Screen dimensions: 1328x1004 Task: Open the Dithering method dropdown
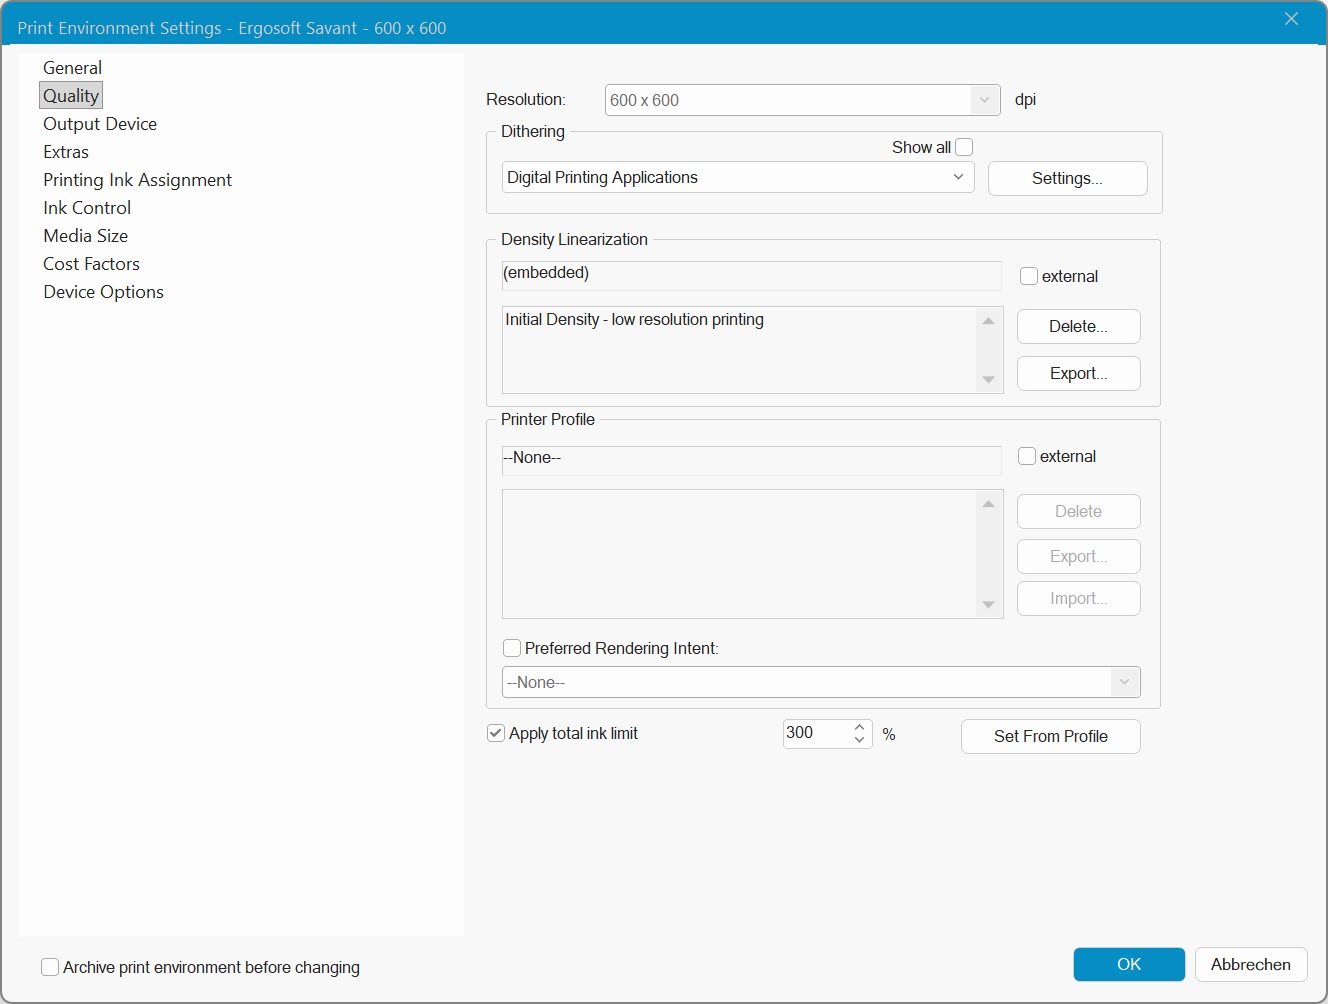957,177
